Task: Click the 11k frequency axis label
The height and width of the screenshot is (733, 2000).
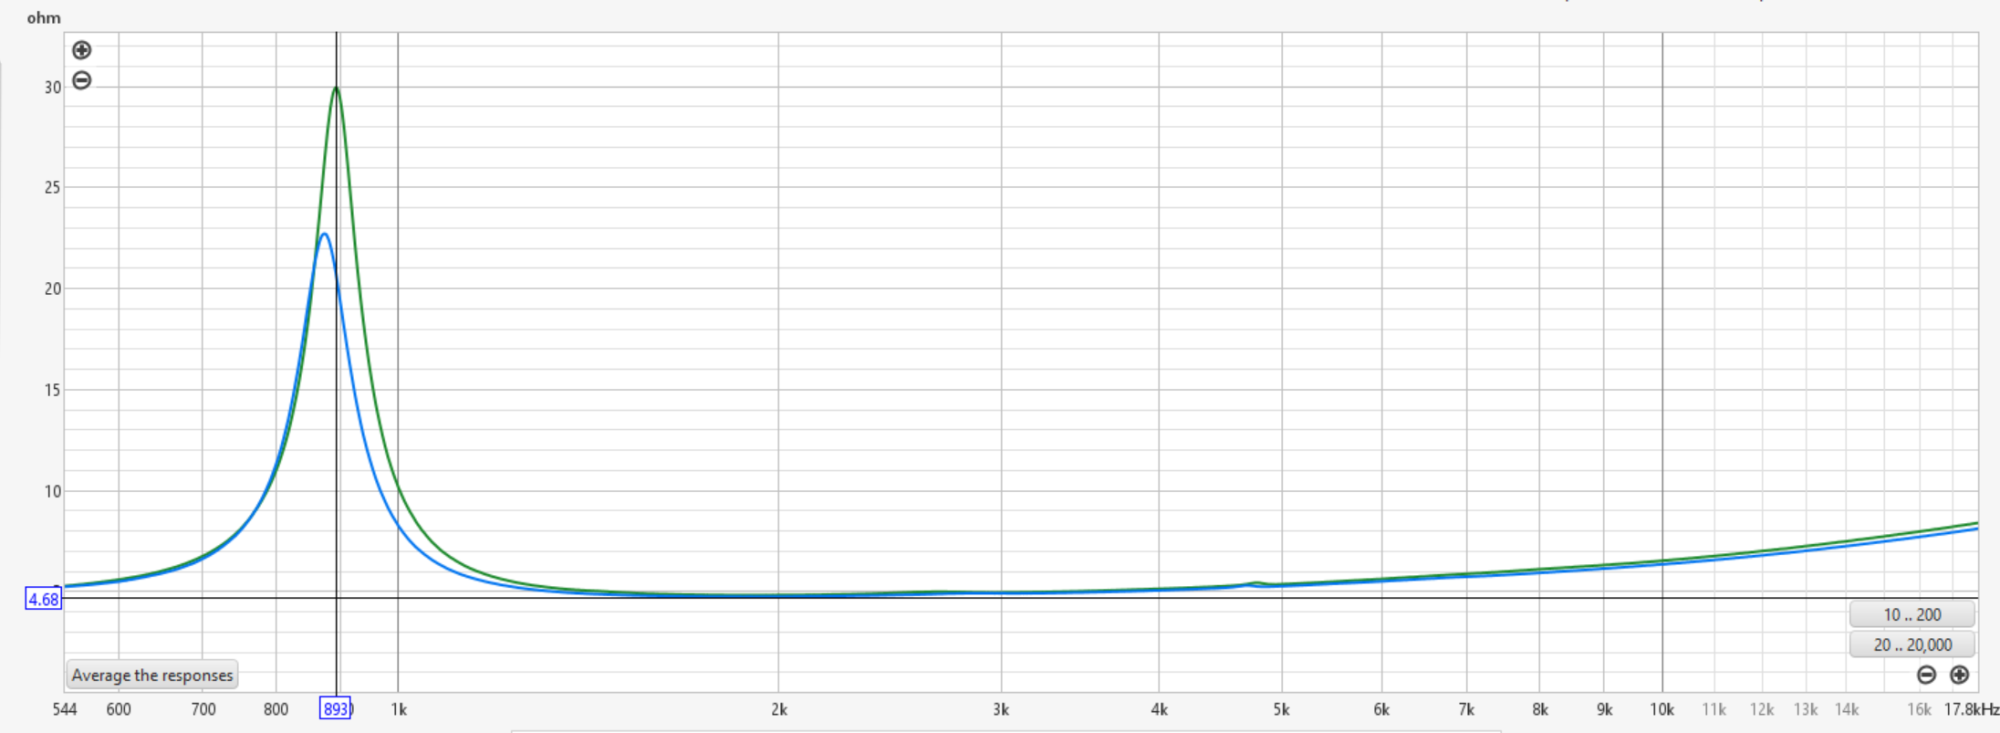Action: click(1714, 709)
